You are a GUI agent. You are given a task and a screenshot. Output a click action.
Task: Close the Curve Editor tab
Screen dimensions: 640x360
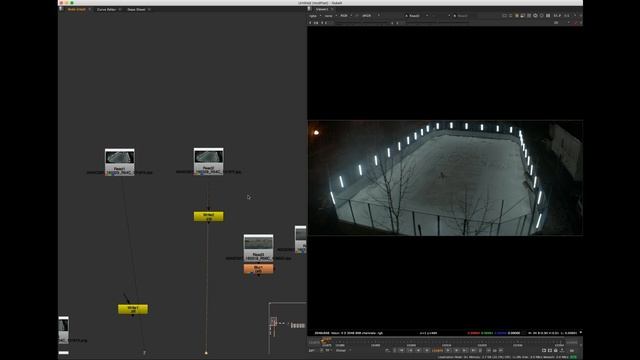pyautogui.click(x=120, y=9)
